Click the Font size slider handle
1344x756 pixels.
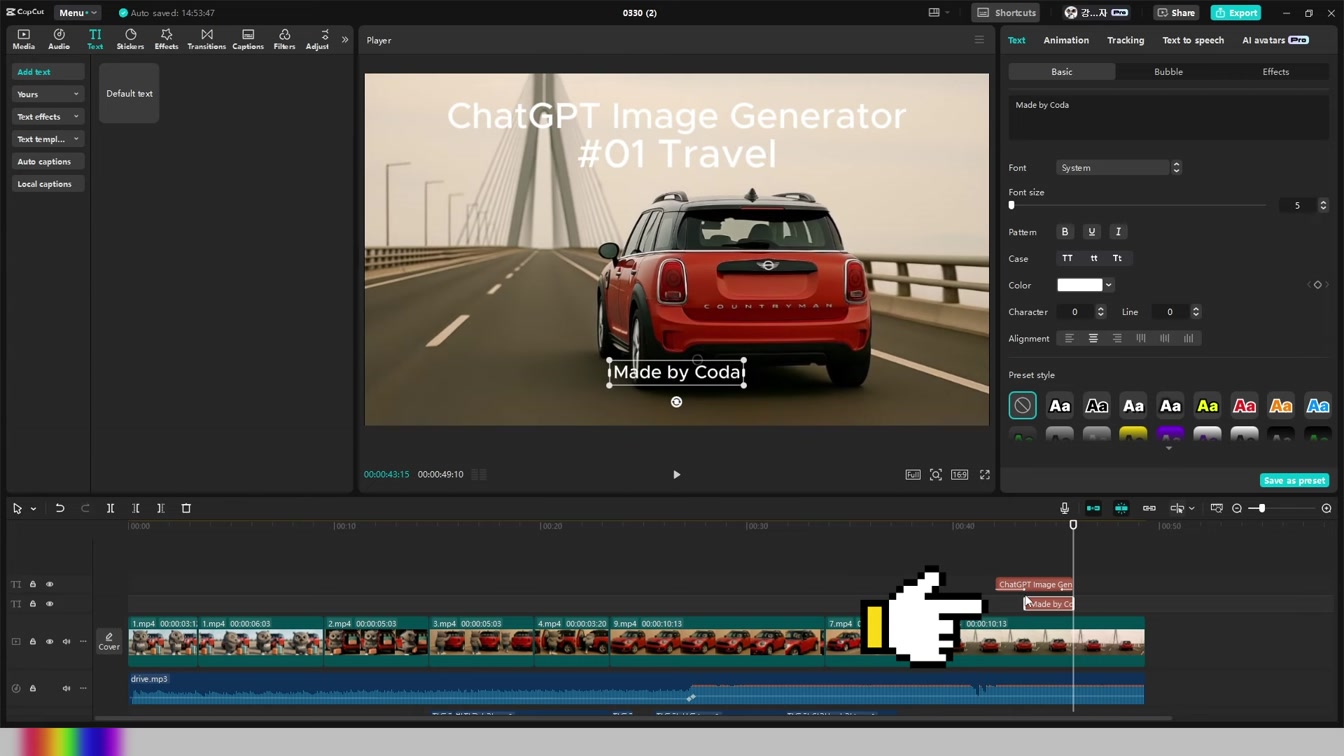[x=1012, y=205]
